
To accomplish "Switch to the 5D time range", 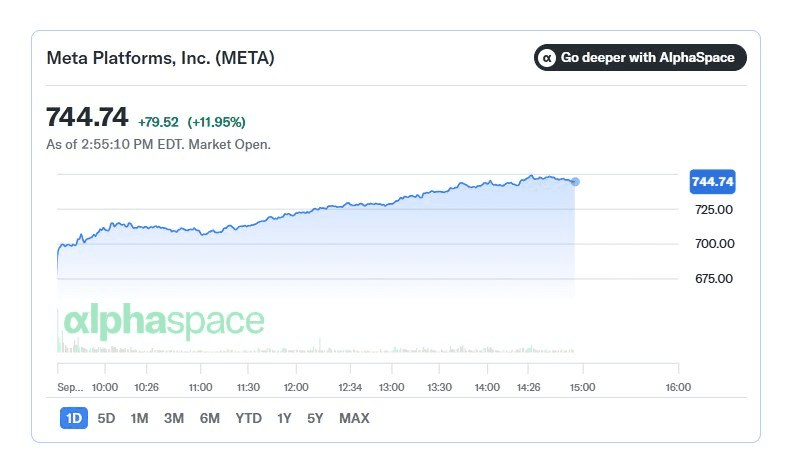I will tap(106, 418).
